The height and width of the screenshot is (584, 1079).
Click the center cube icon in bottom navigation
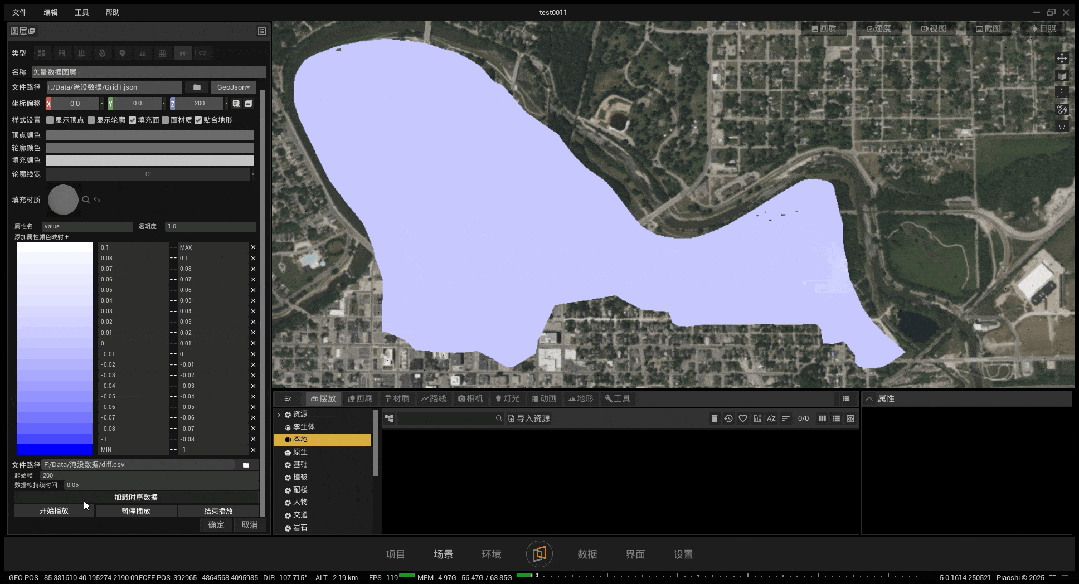540,554
